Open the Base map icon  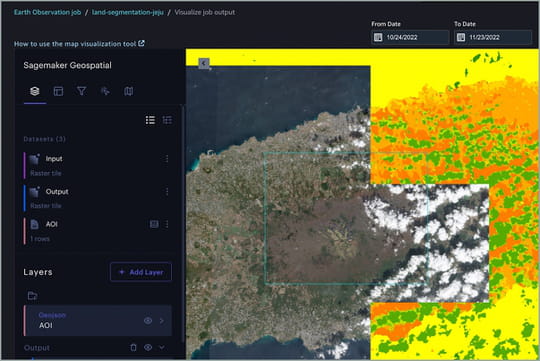pyautogui.click(x=128, y=91)
